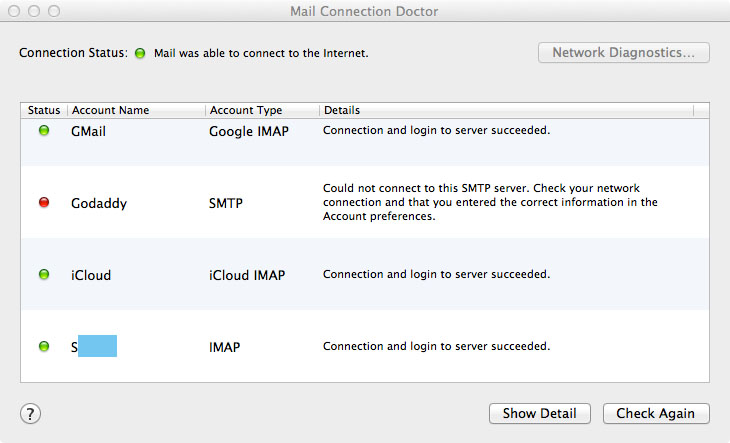The width and height of the screenshot is (730, 443).
Task: Click the green status light beside IMAP account
Action: point(44,346)
